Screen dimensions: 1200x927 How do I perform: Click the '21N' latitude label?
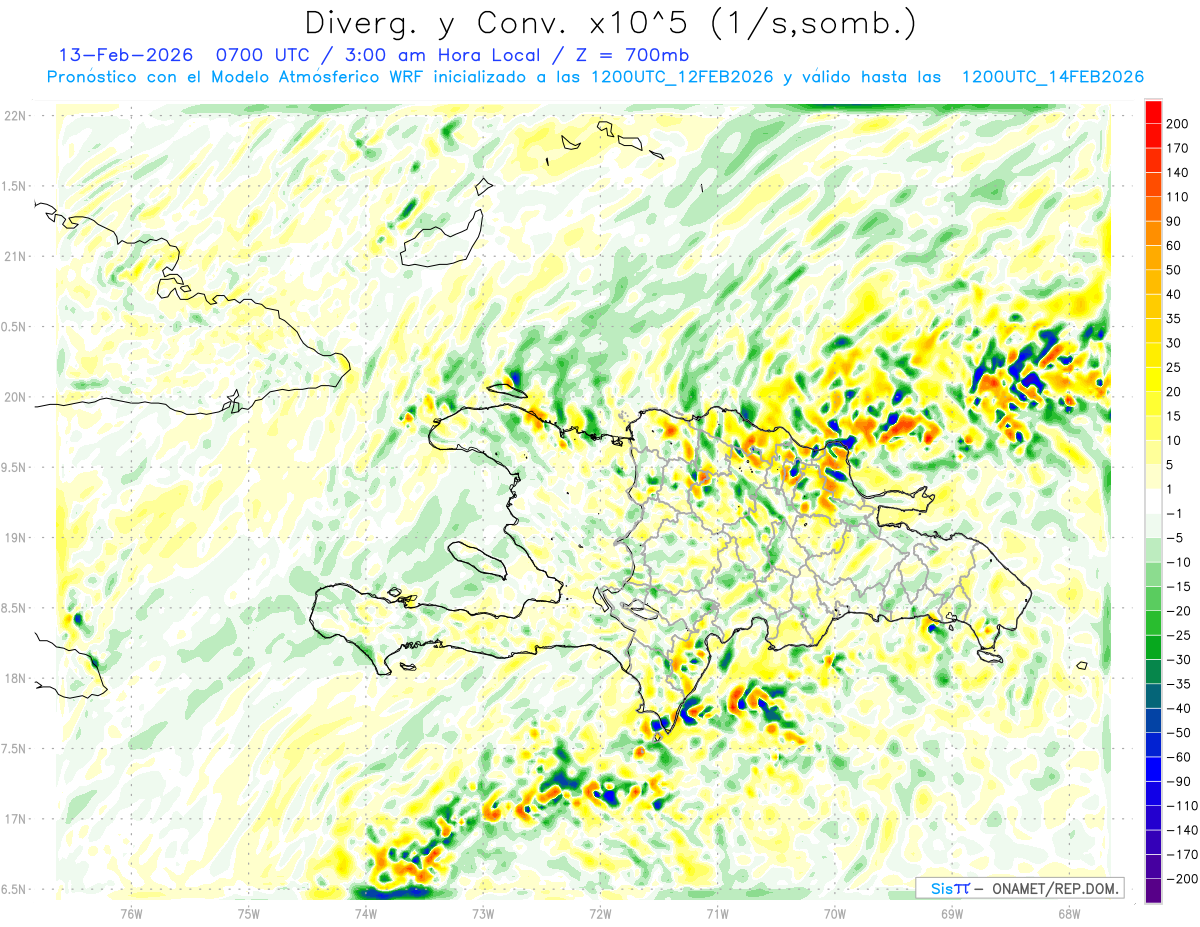pos(15,256)
